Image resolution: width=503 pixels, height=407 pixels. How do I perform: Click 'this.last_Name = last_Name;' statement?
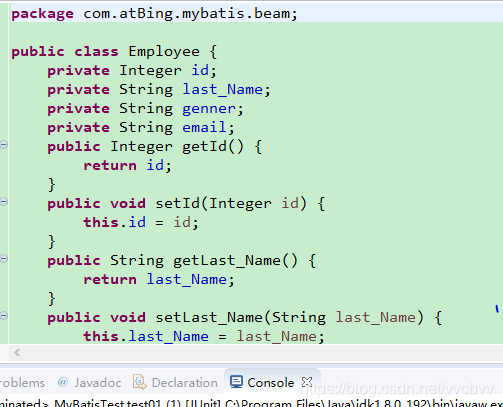click(204, 337)
